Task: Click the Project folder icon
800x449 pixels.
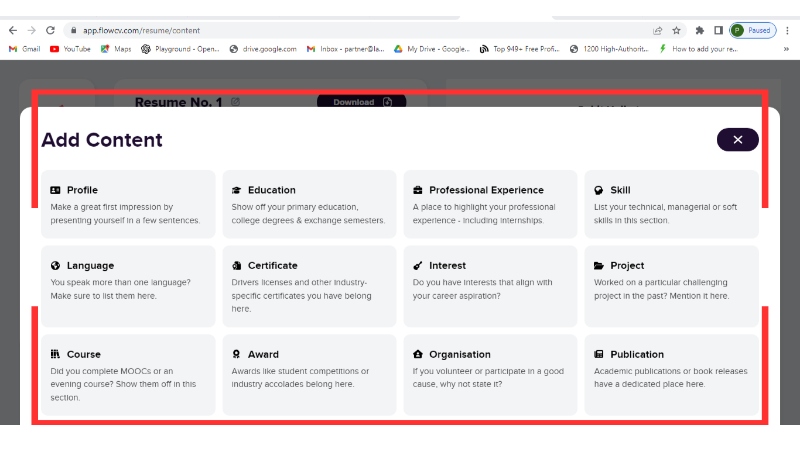Action: (x=598, y=266)
